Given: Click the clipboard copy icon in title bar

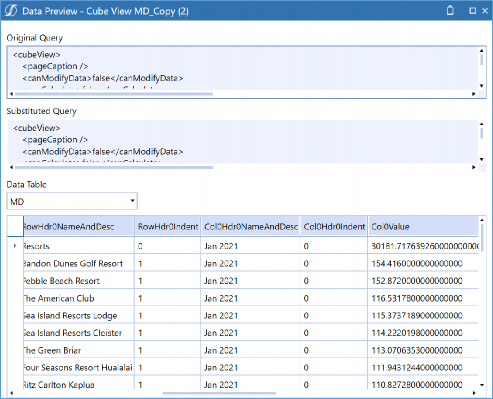Looking at the screenshot, I should click(450, 10).
